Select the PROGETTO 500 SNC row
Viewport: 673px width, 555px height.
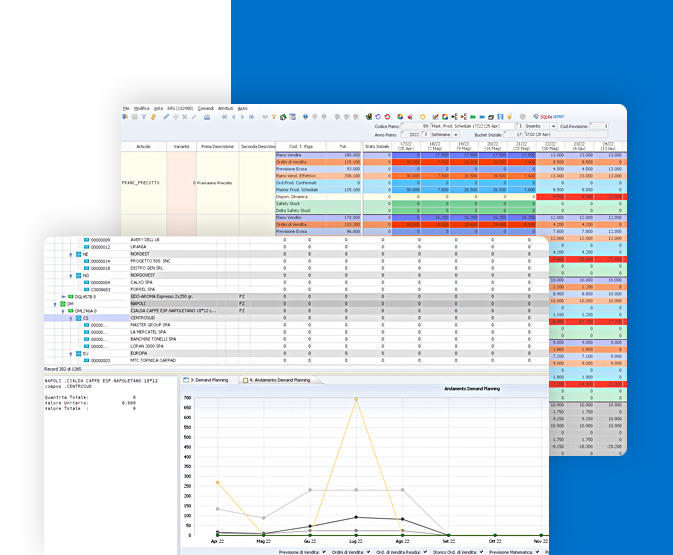click(296, 261)
